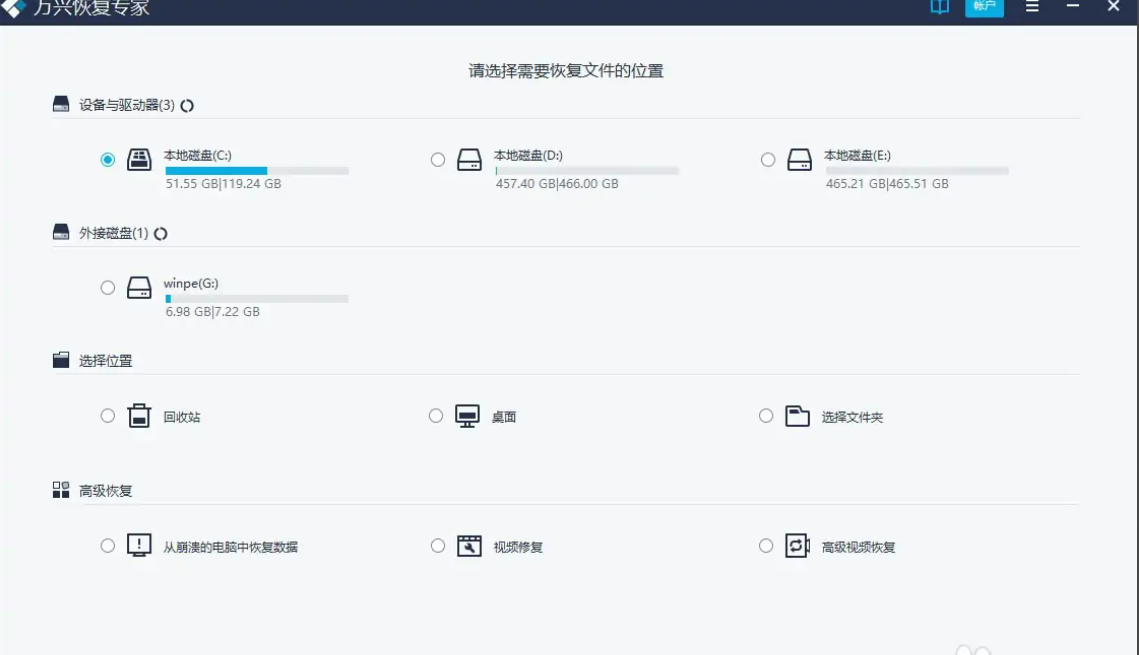The height and width of the screenshot is (655, 1139).
Task: Refresh the external disks (外接磁盘) list
Action: [x=160, y=233]
